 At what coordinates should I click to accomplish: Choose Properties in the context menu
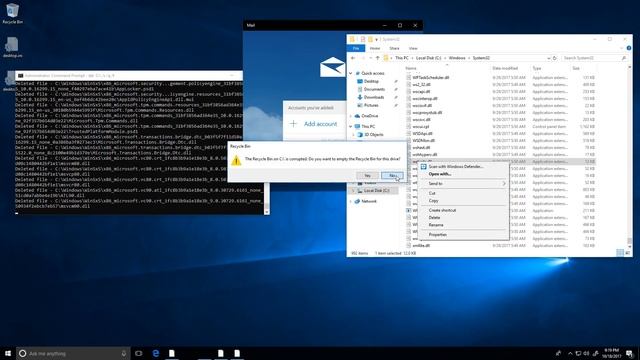point(464,235)
